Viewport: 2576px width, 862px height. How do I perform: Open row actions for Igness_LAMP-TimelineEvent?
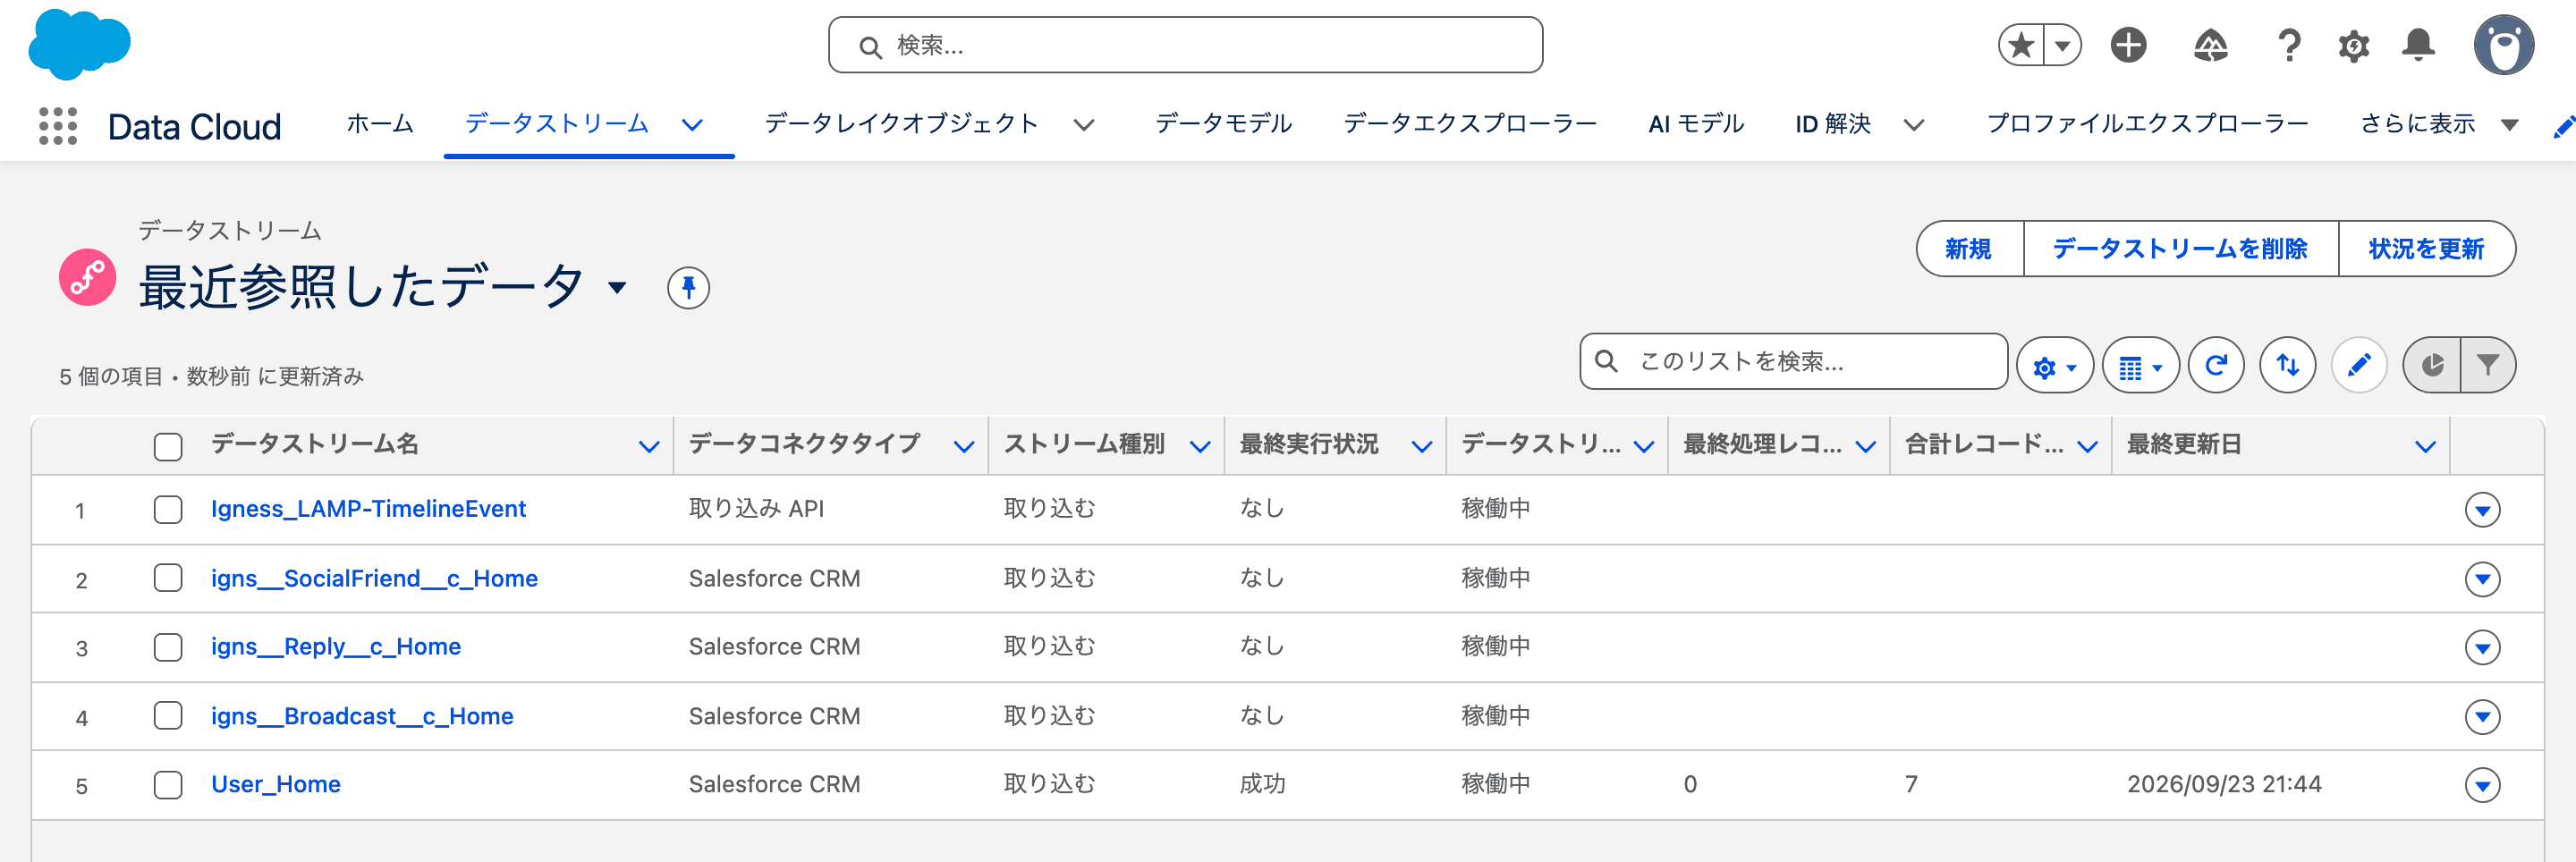click(2482, 510)
